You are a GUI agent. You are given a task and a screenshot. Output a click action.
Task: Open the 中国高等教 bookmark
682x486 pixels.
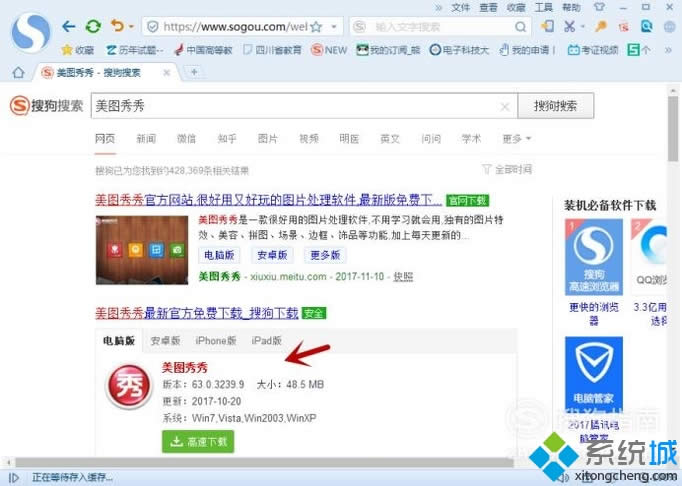coord(203,50)
